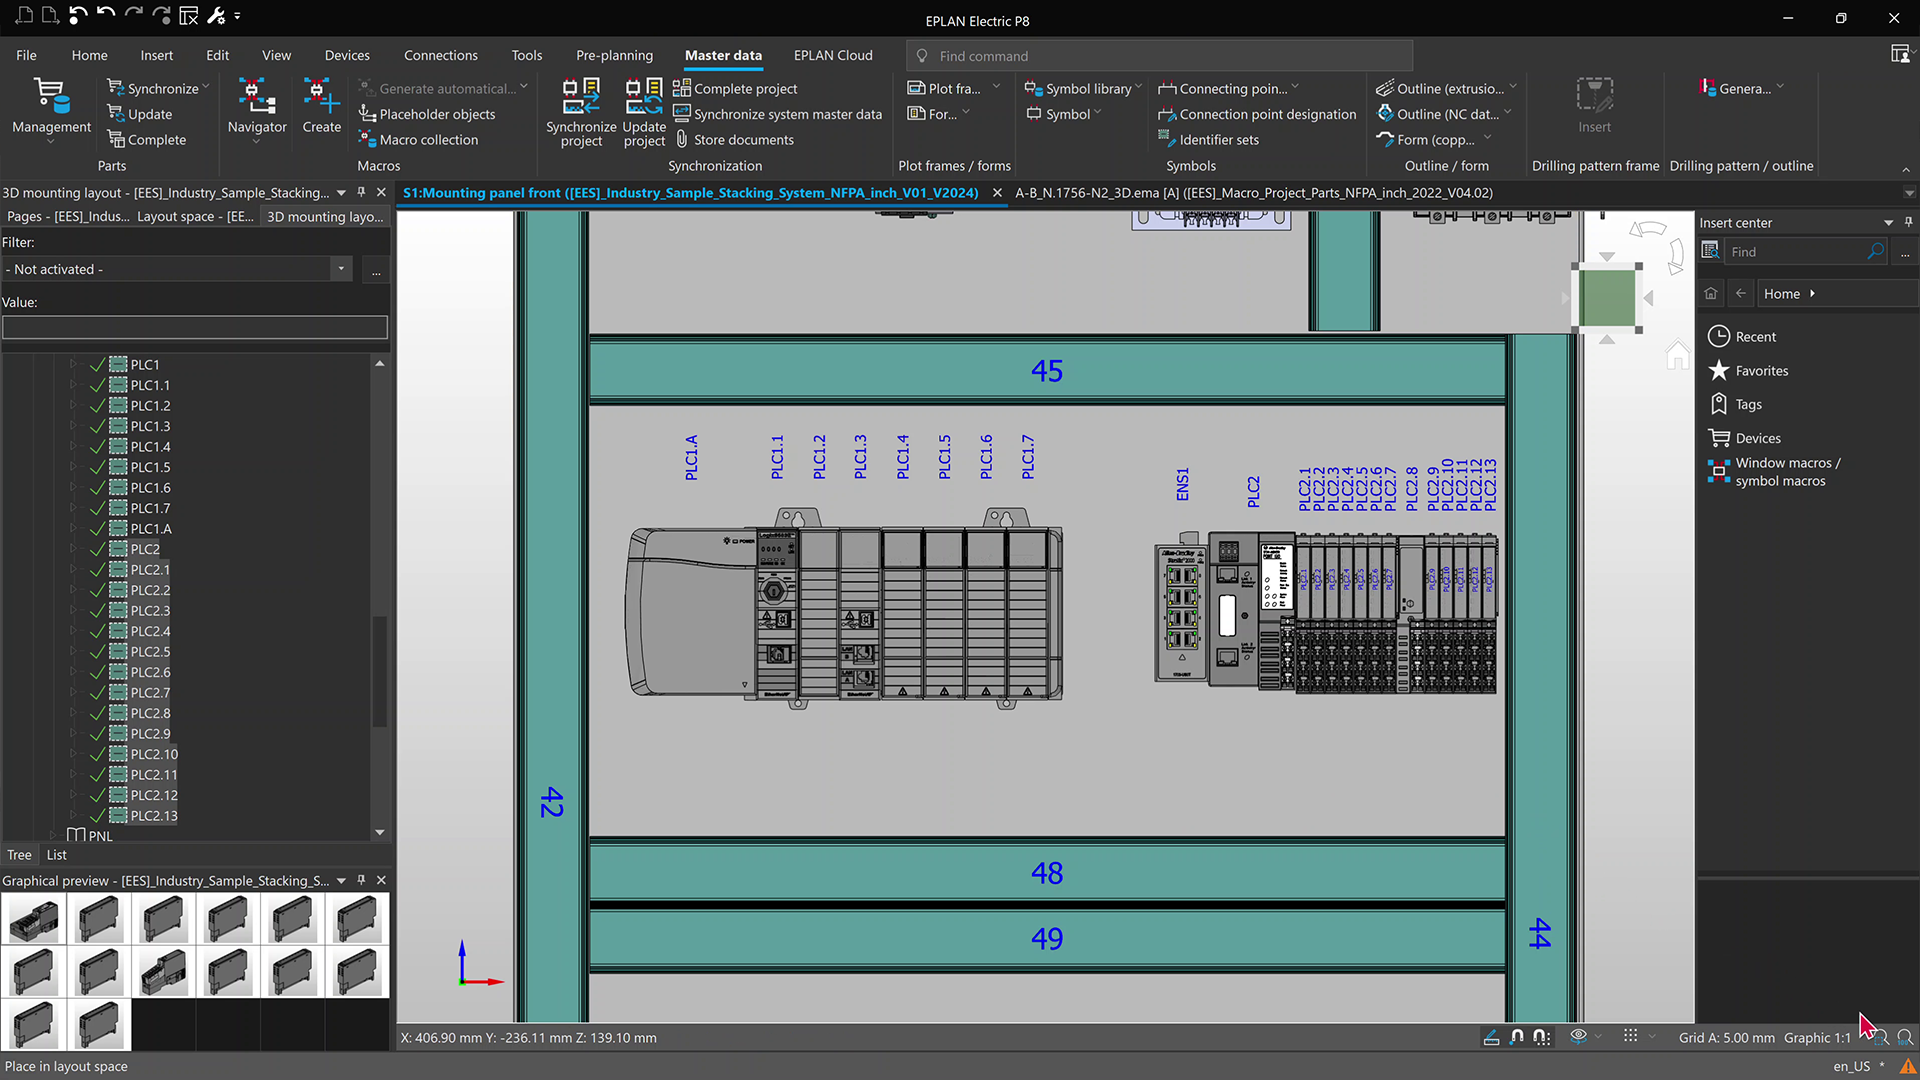Select the Create macro tool
Viewport: 1920px width, 1080px height.
tap(320, 110)
